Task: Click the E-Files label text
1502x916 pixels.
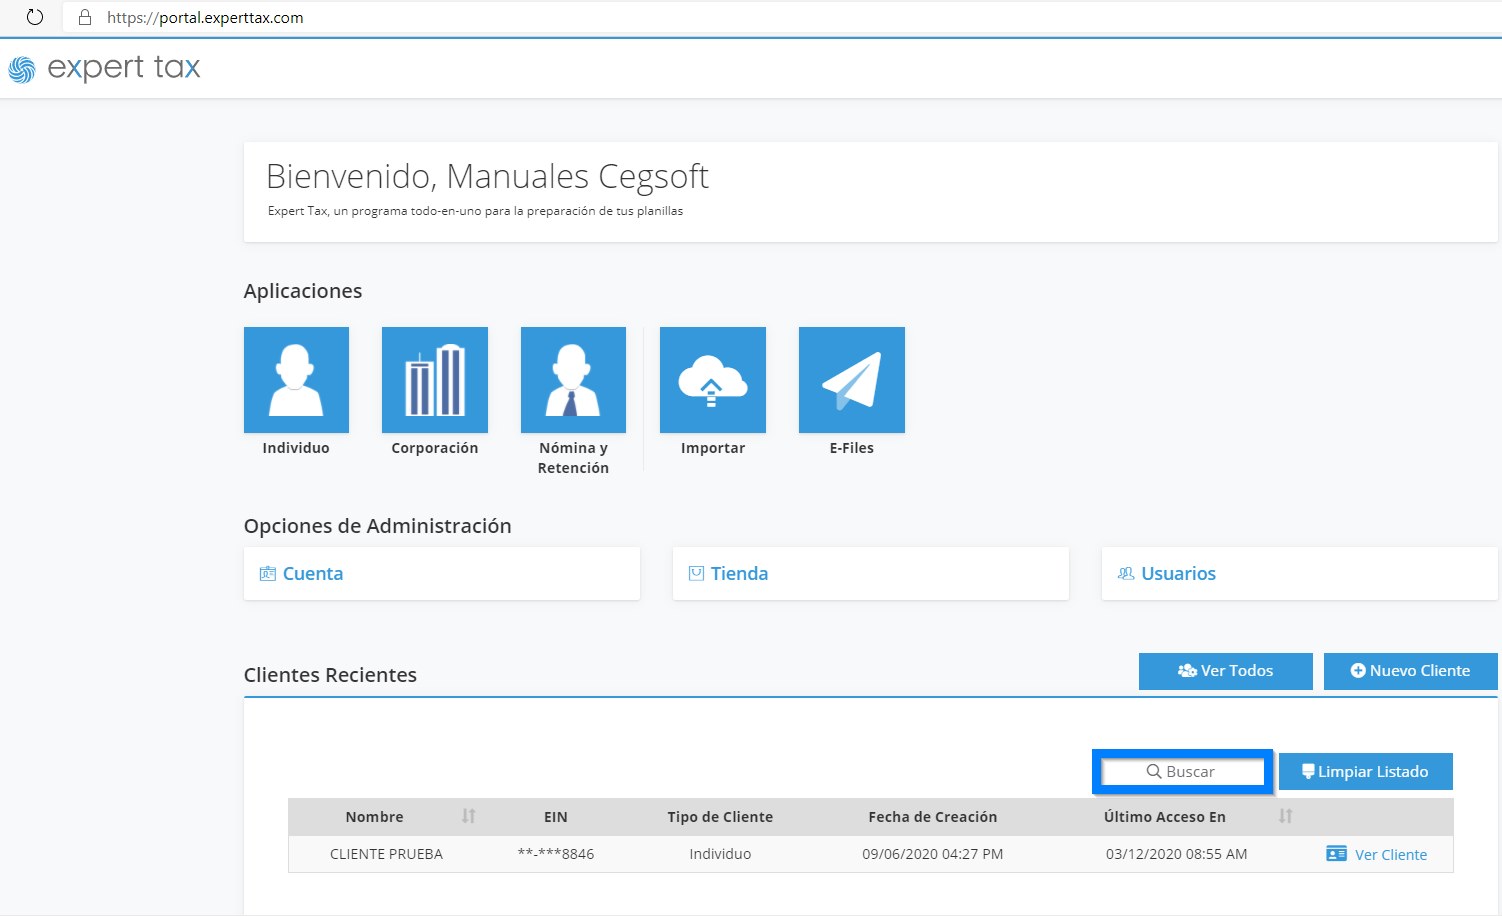Action: click(852, 448)
